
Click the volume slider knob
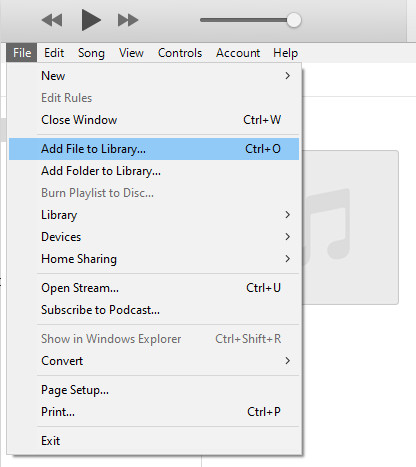(x=294, y=20)
